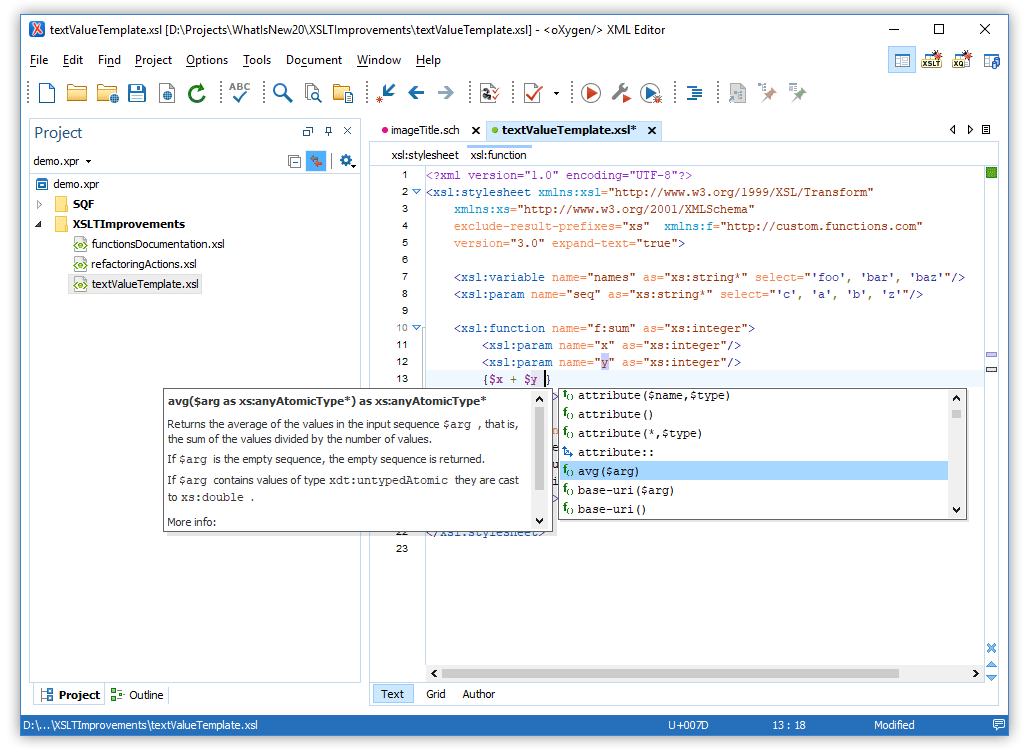This screenshot has width=1030, height=750.
Task: Choose avg($arg) from completion list
Action: pyautogui.click(x=753, y=471)
